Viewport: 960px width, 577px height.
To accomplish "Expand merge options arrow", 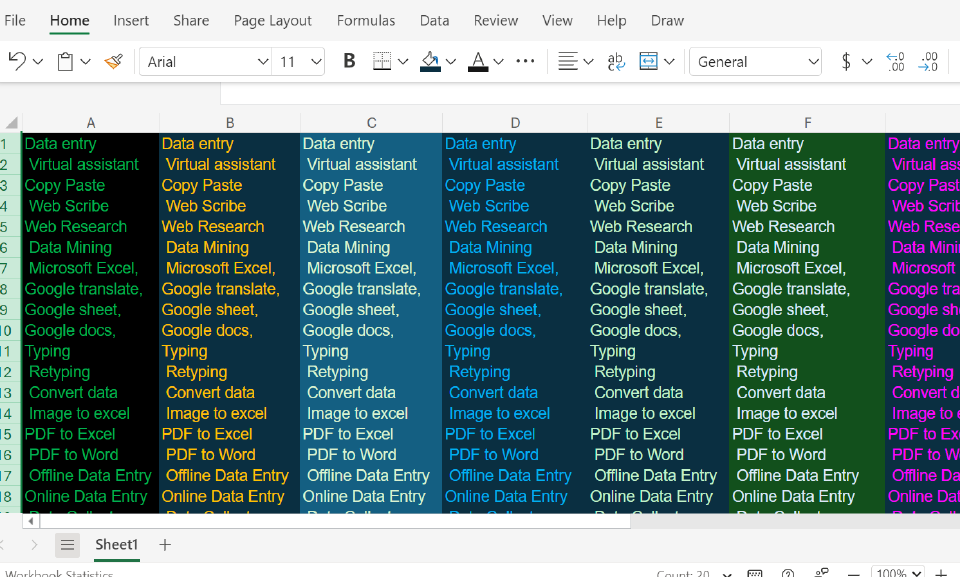I will [669, 61].
